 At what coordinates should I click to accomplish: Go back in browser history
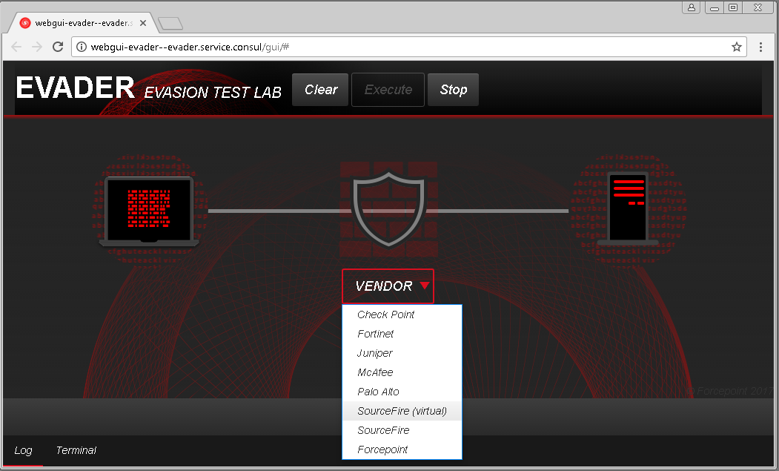(x=16, y=47)
